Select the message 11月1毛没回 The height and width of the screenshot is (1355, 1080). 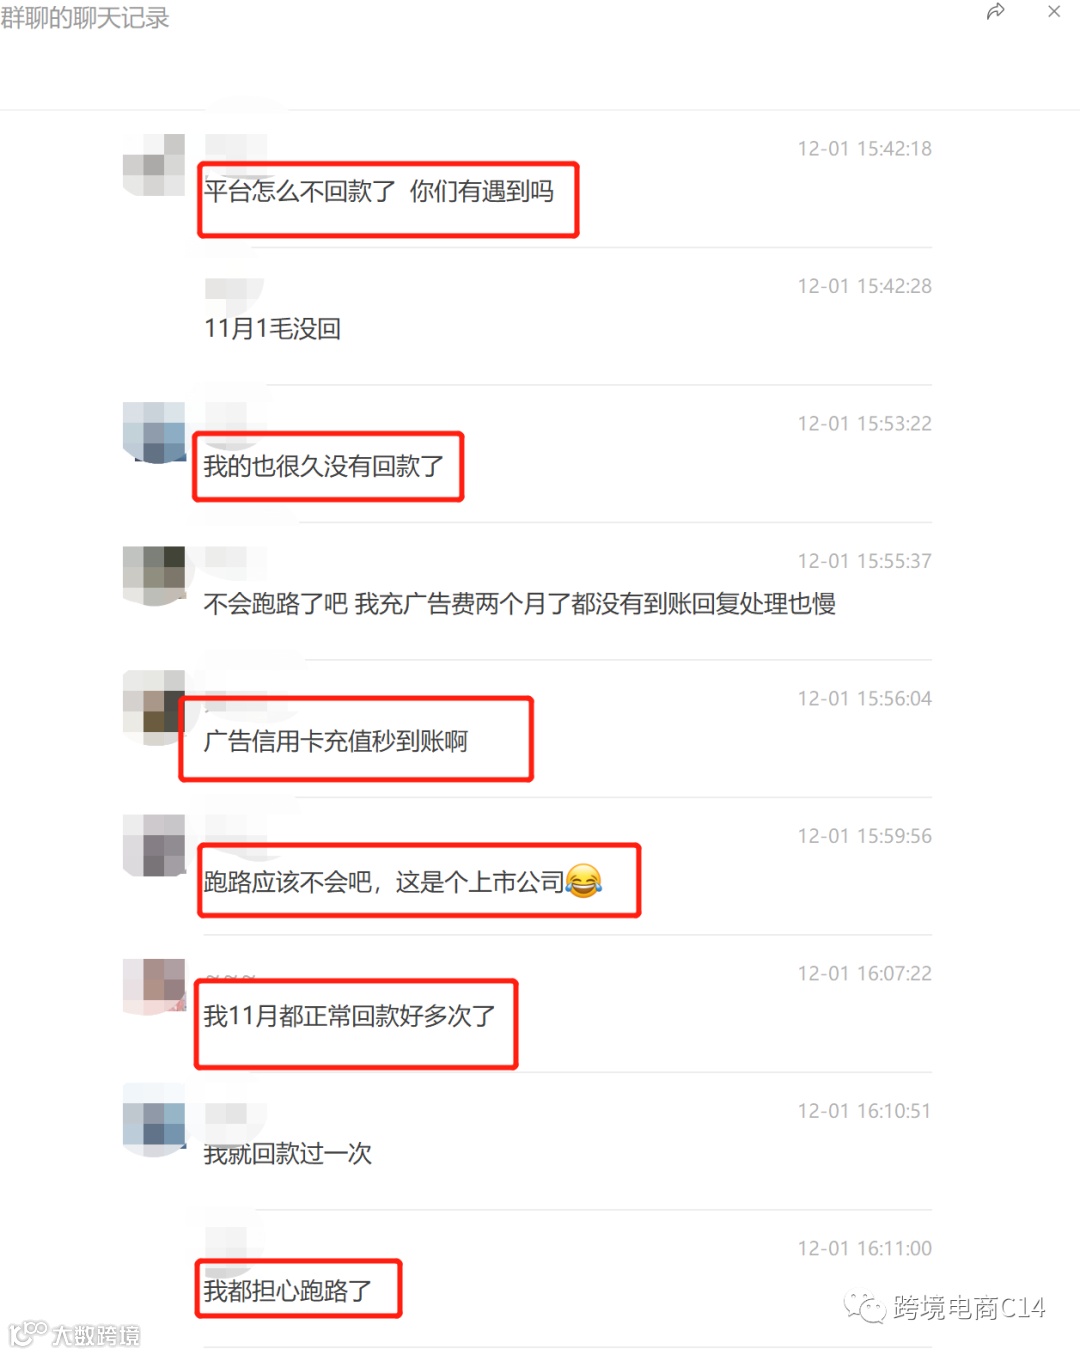[273, 329]
